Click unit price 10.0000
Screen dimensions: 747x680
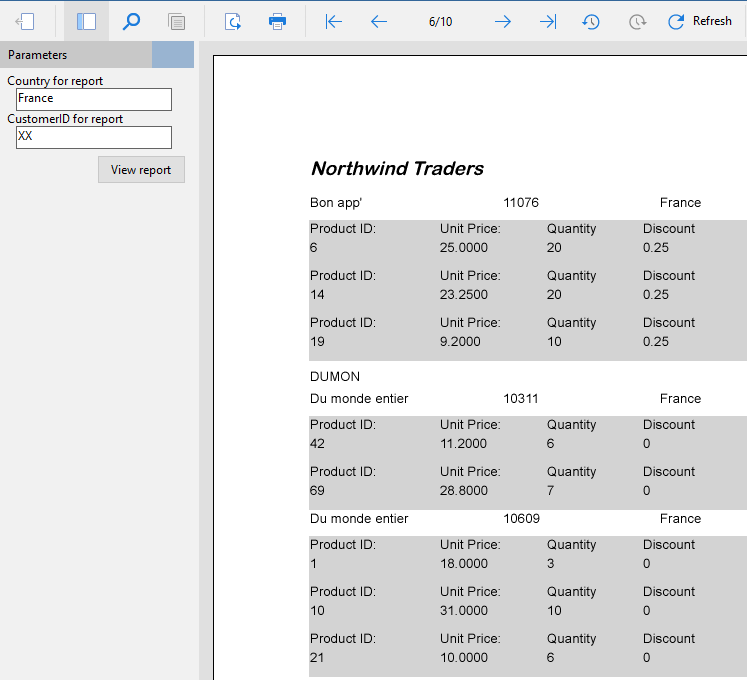[464, 658]
